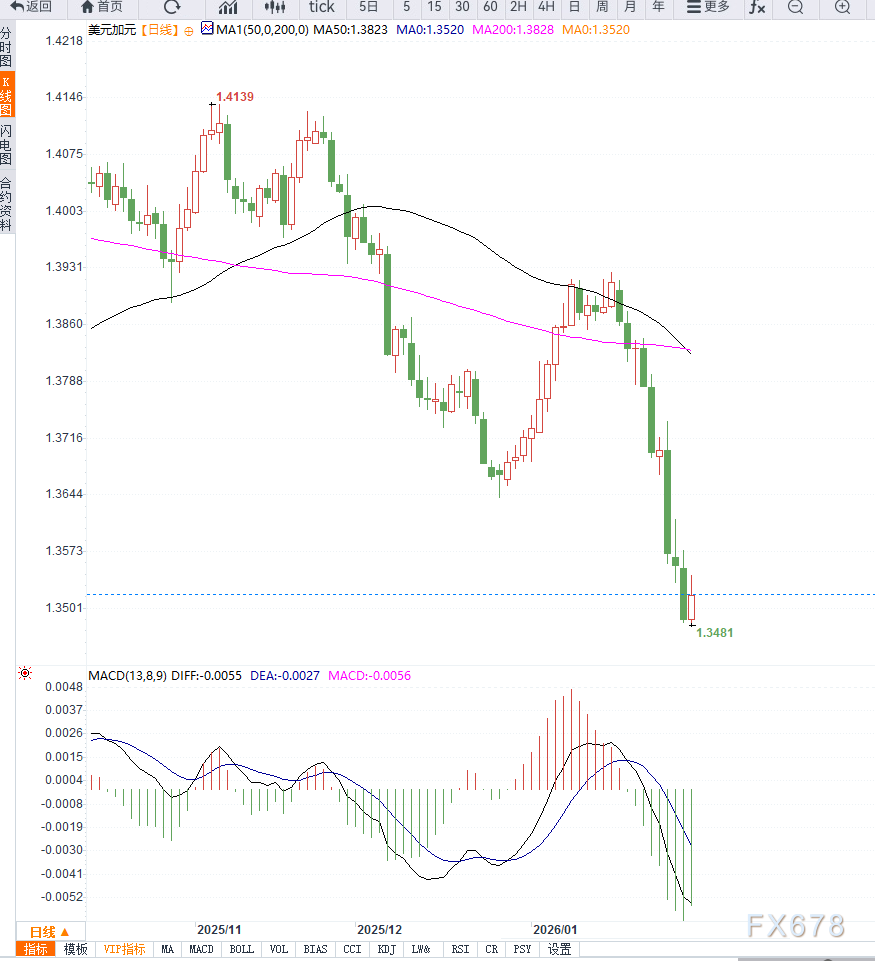Click the MA1 indicator image icon

207,29
